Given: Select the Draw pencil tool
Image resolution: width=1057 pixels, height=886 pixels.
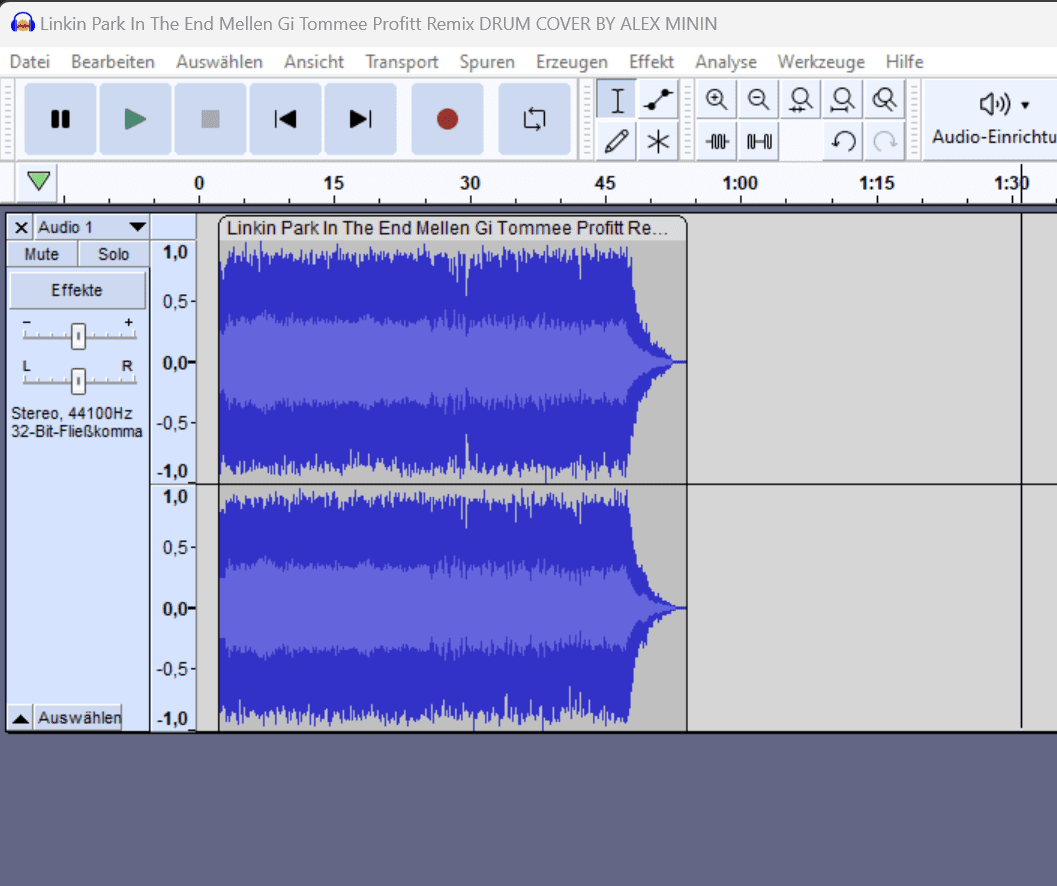Looking at the screenshot, I should pyautogui.click(x=617, y=142).
